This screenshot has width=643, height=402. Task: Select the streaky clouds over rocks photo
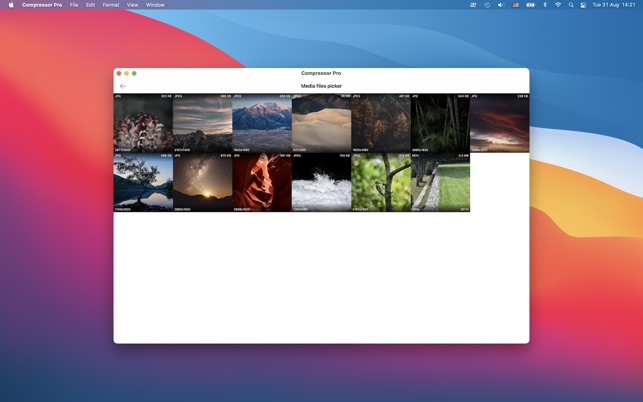(203, 123)
